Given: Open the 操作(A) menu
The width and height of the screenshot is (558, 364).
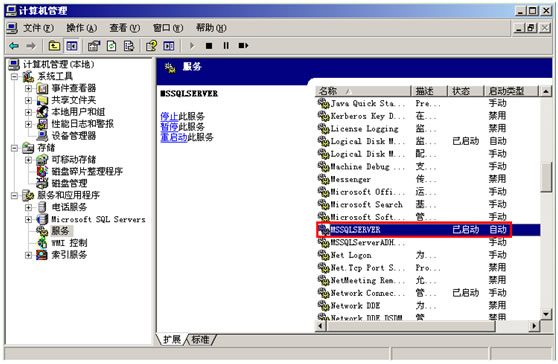Looking at the screenshot, I should click(x=81, y=28).
